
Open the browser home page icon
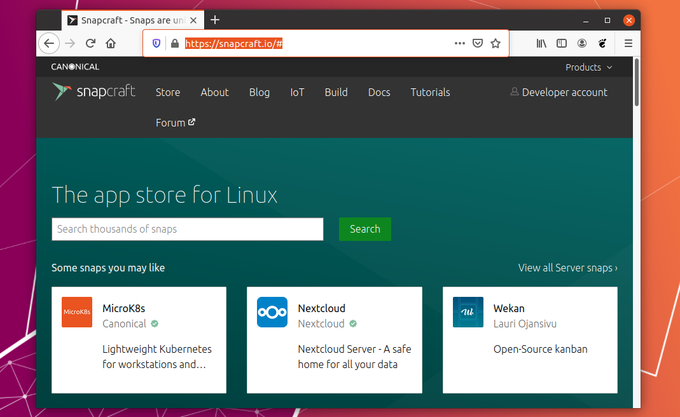point(111,43)
